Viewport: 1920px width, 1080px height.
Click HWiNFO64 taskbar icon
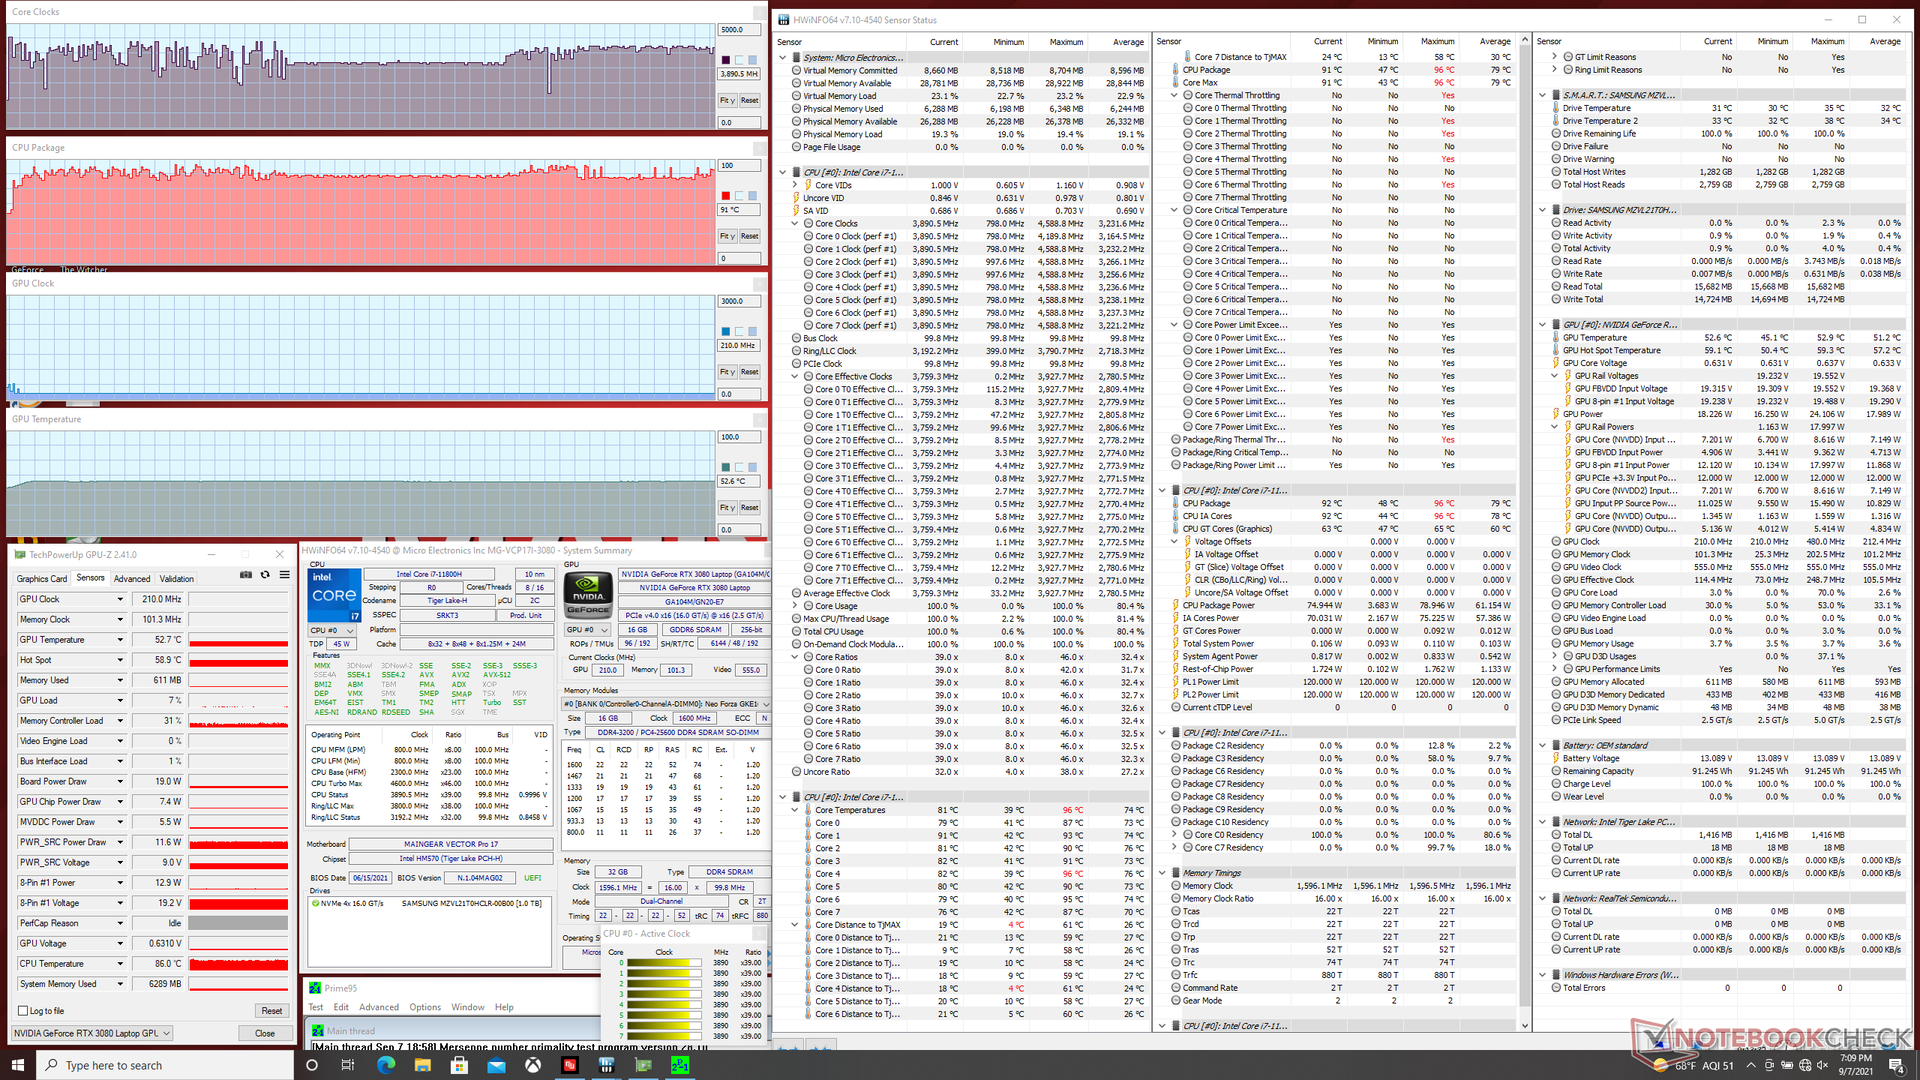[606, 1065]
